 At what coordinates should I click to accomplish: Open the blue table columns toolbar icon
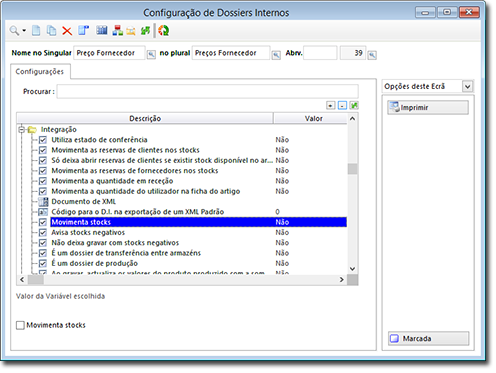[x=102, y=31]
